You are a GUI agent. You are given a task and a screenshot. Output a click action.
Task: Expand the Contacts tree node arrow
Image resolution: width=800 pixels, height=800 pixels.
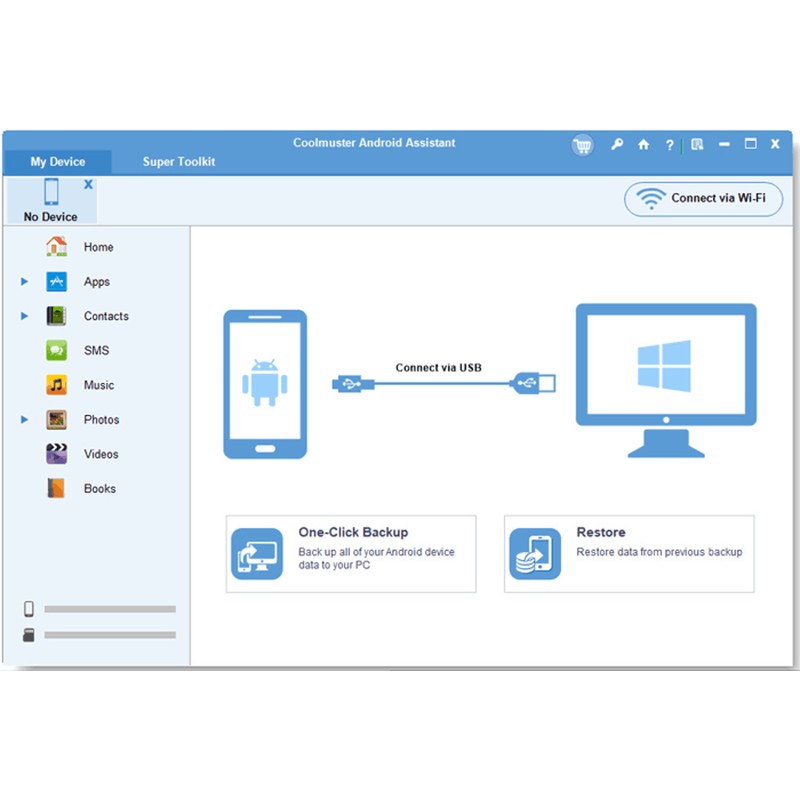coord(25,316)
